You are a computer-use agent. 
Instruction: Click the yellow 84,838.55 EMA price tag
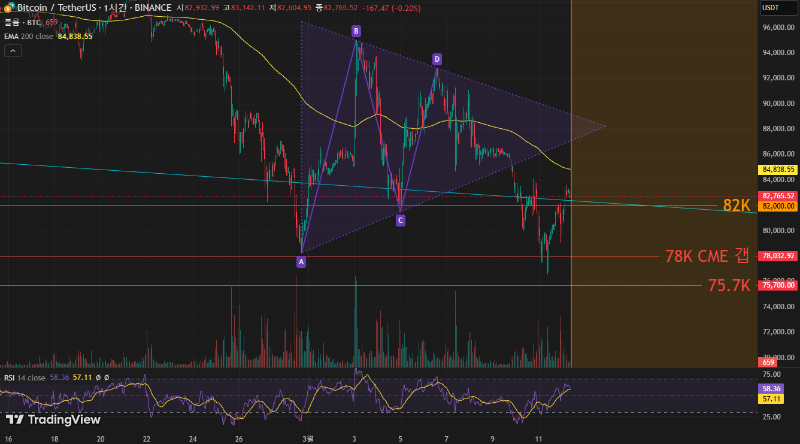(777, 170)
